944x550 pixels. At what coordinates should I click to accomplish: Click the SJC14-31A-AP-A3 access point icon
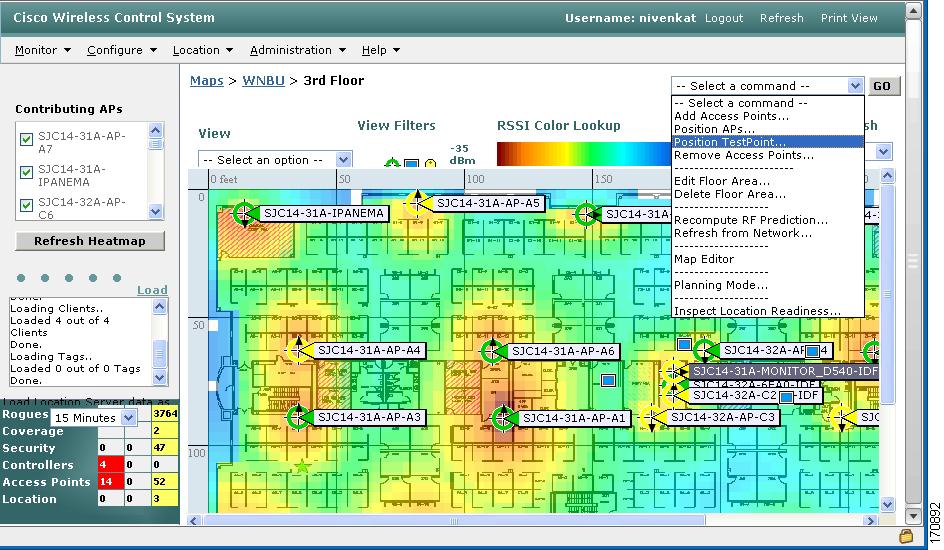click(298, 417)
